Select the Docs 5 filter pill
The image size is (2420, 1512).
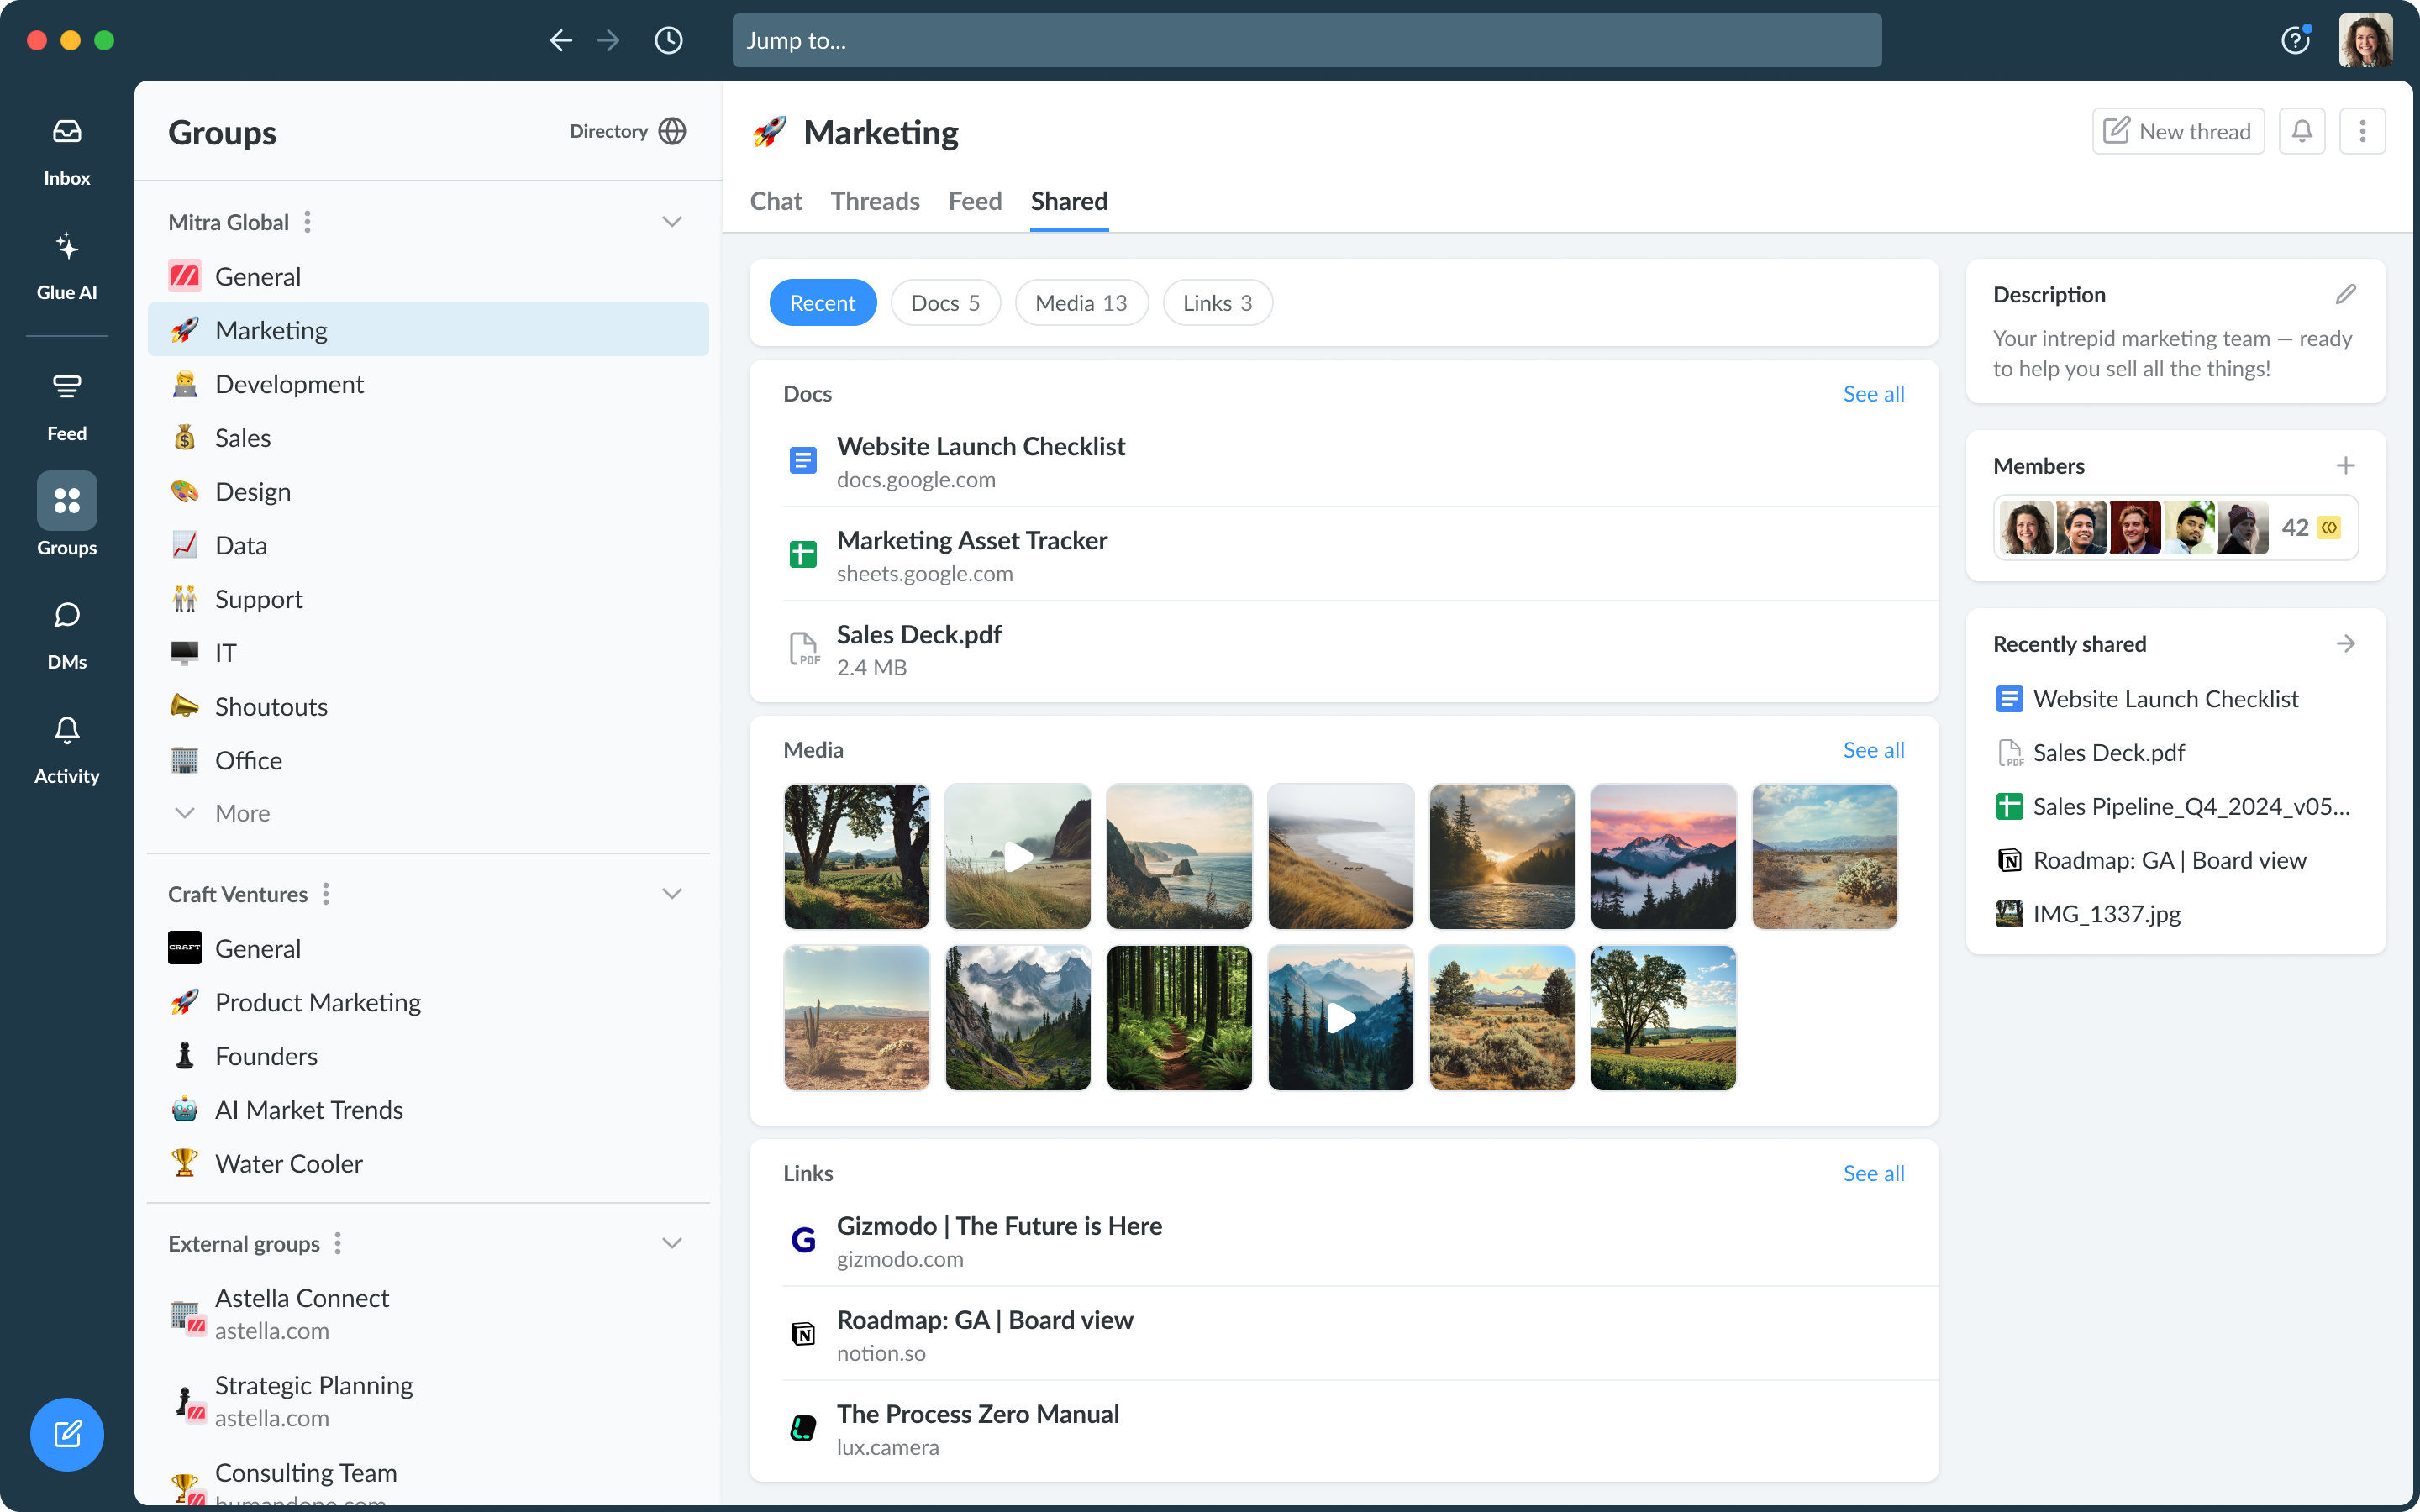(x=945, y=303)
